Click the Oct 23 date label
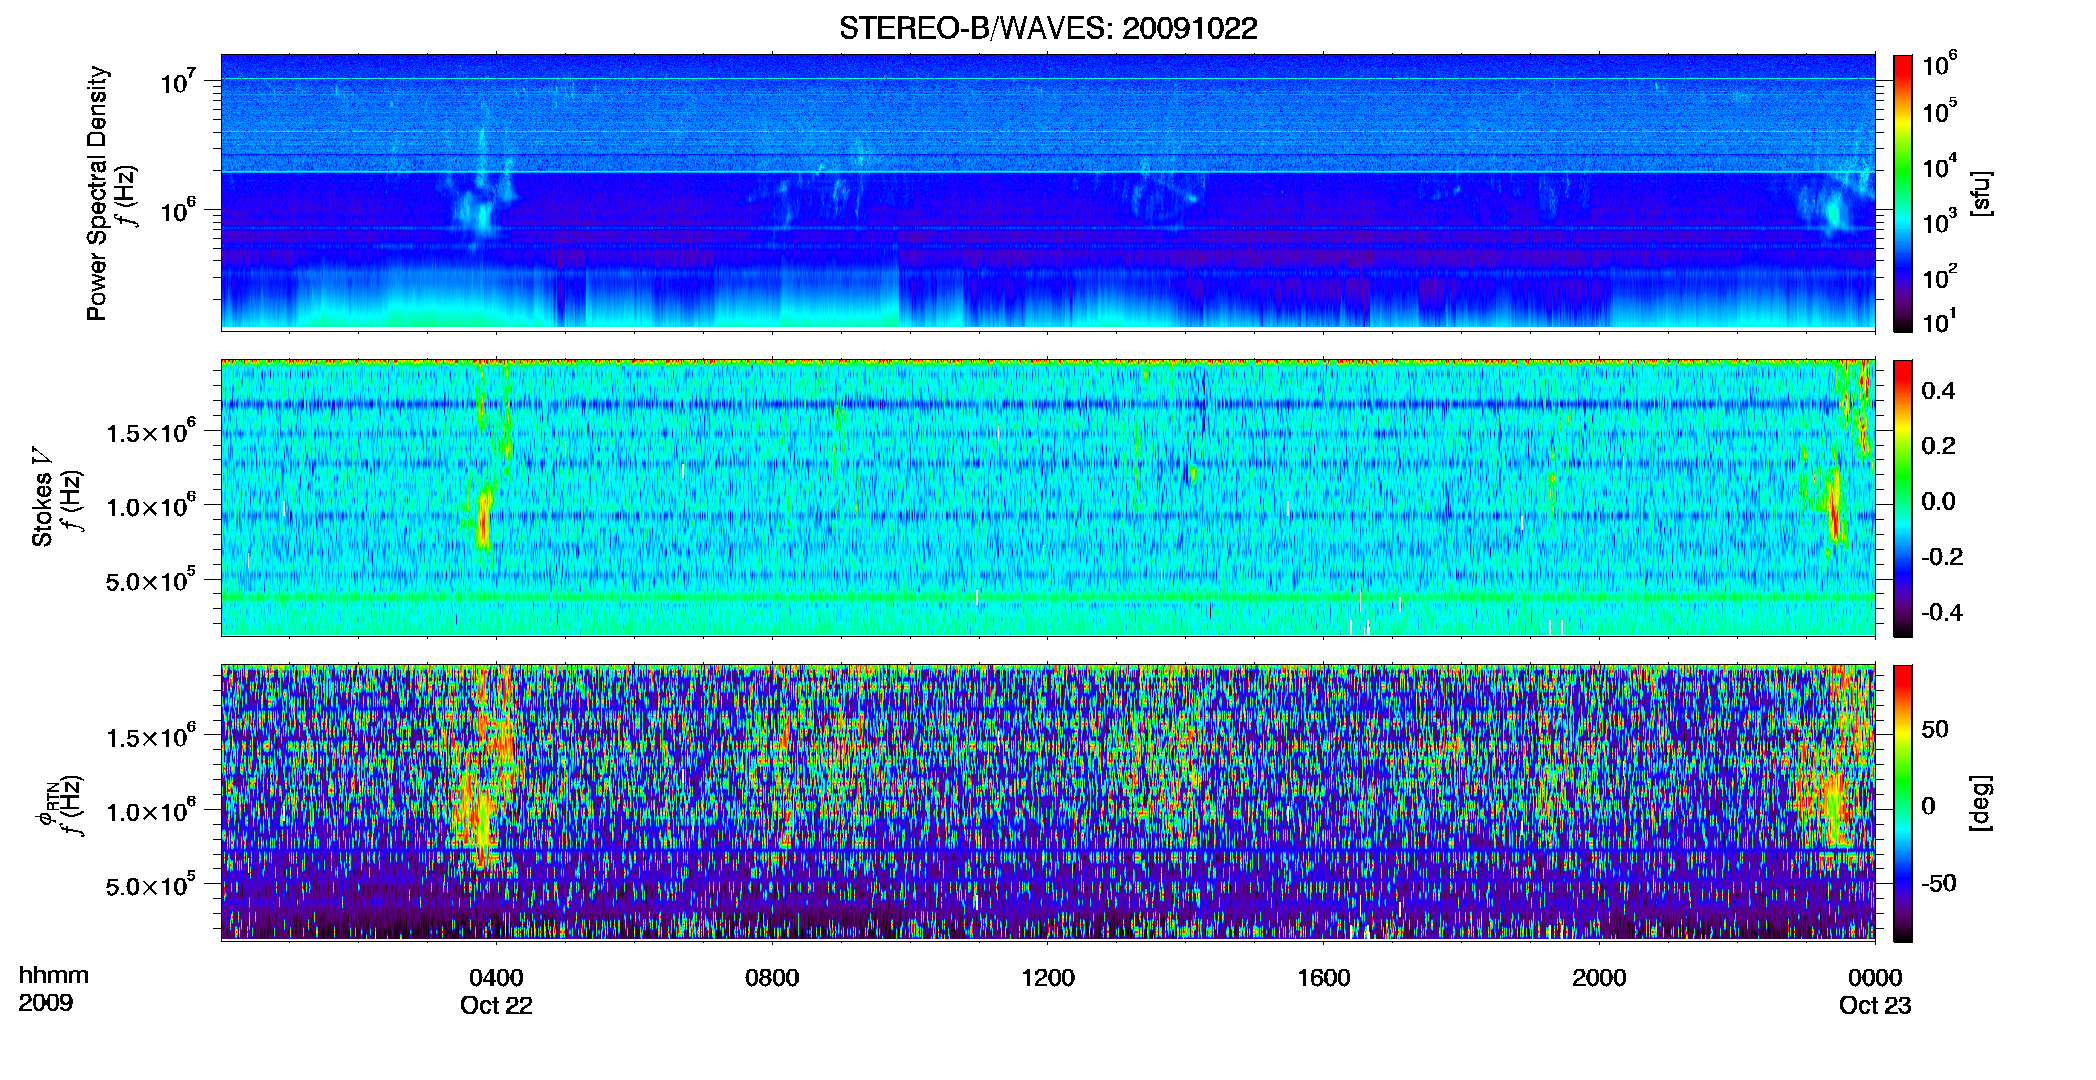The image size is (2096, 1080). point(1875,1006)
